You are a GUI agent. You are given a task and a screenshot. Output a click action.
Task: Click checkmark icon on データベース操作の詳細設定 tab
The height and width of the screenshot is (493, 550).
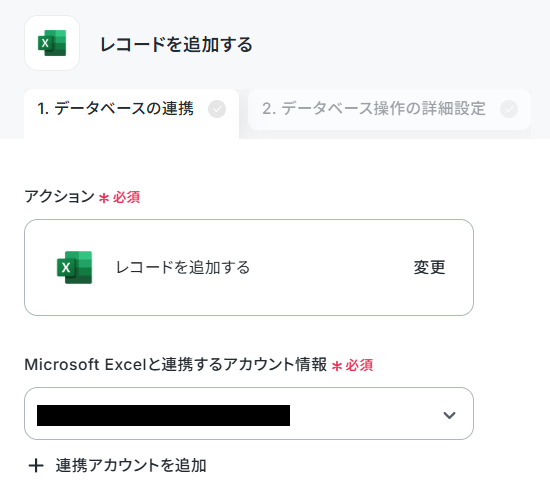pos(509,109)
